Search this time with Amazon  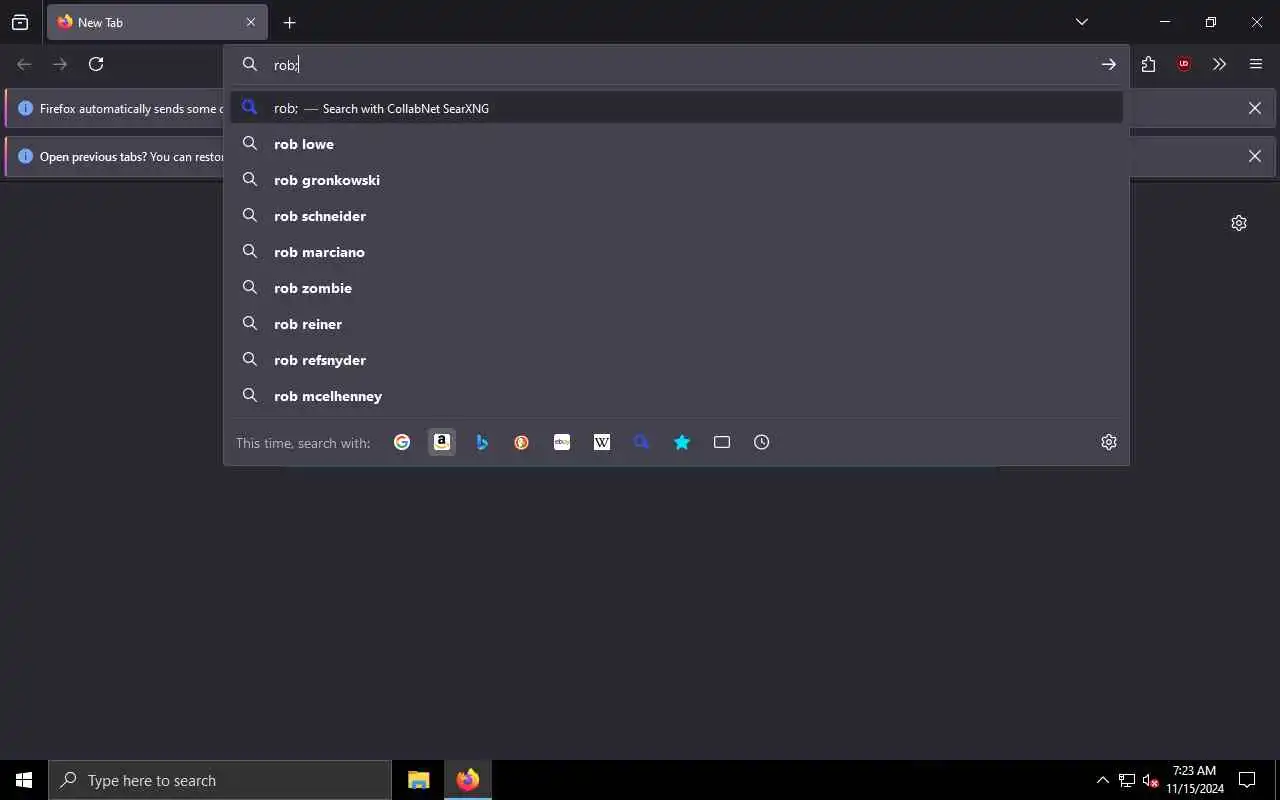pyautogui.click(x=442, y=442)
